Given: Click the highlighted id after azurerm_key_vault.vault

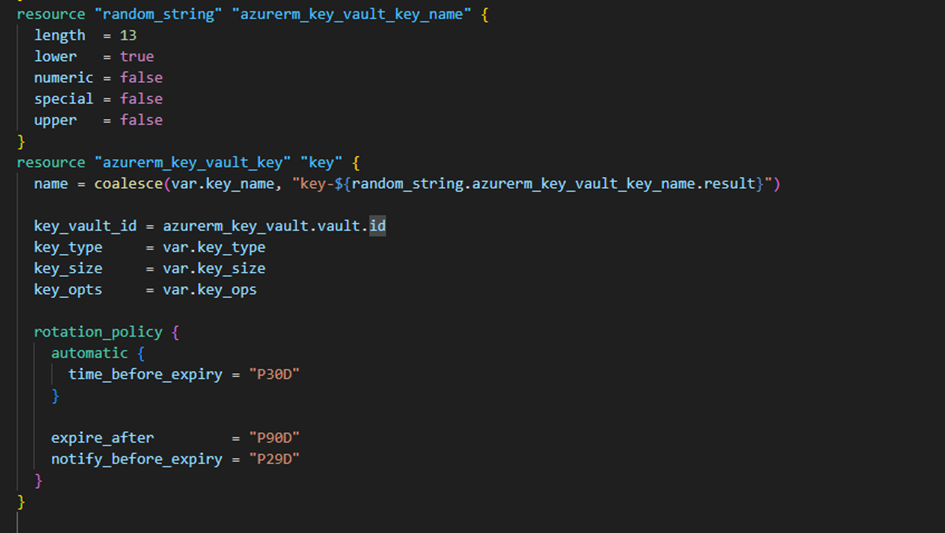Looking at the screenshot, I should pyautogui.click(x=377, y=226).
